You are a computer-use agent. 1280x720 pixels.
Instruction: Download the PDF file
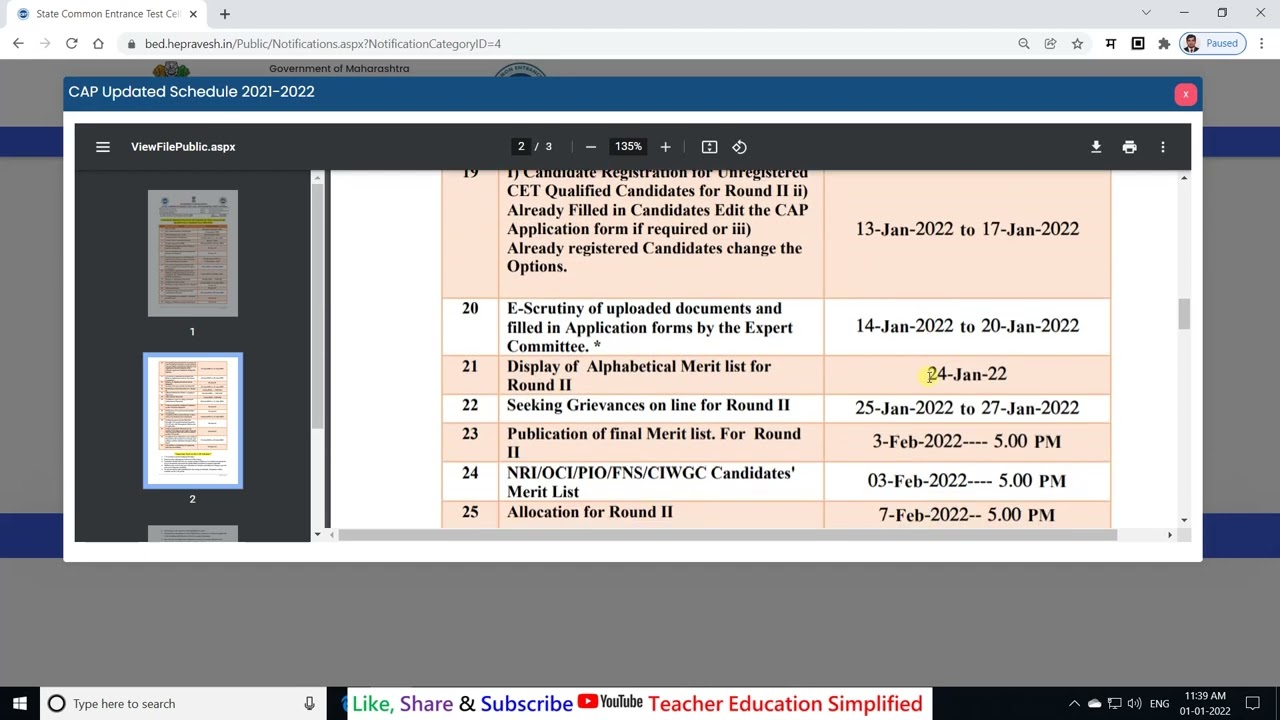click(x=1096, y=147)
